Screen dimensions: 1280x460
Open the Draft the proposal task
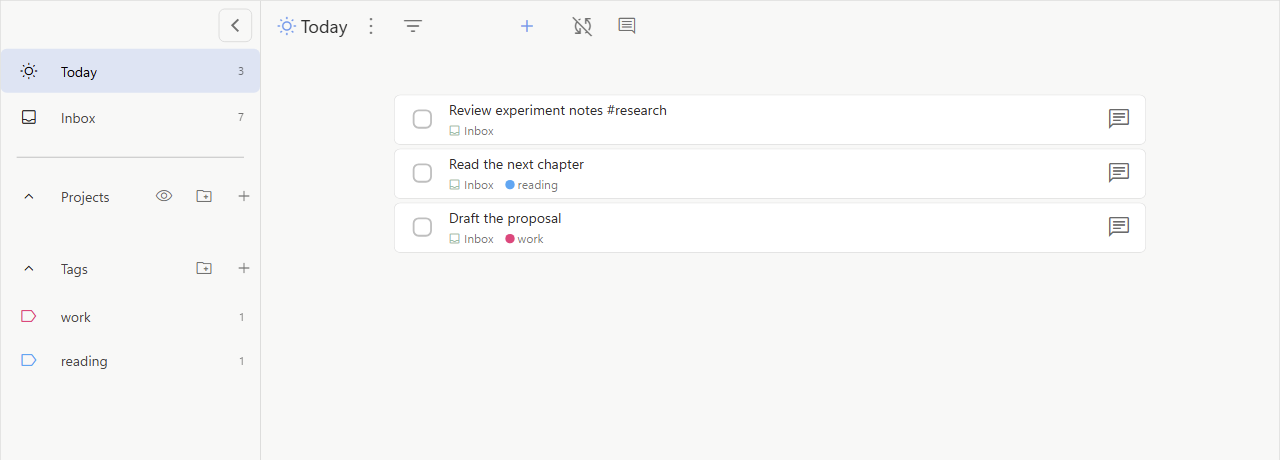770,227
